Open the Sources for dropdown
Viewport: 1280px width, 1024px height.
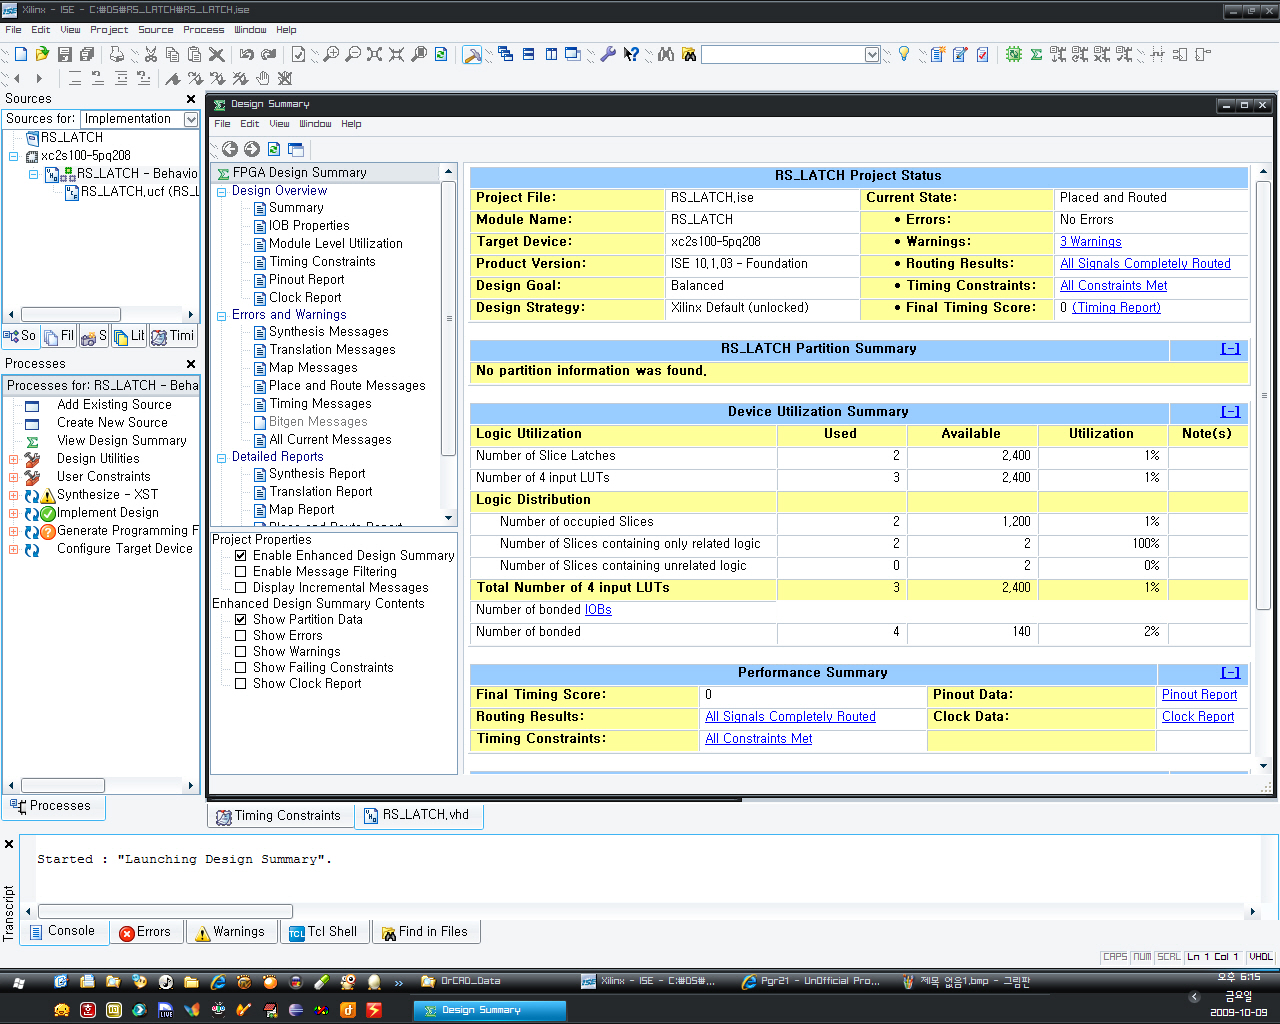click(191, 119)
